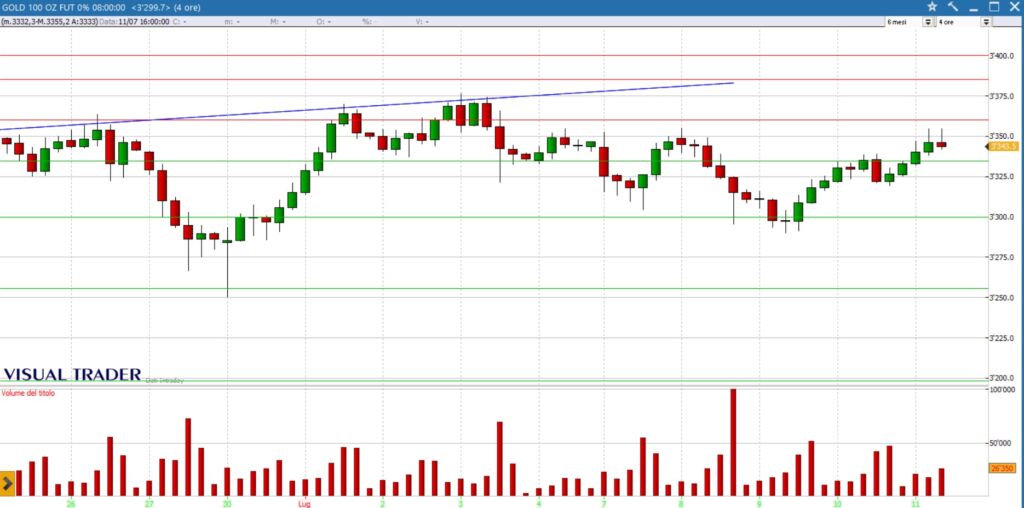Click the 3'400.0 price axis label
Image resolution: width=1024 pixels, height=508 pixels.
pos(1001,56)
